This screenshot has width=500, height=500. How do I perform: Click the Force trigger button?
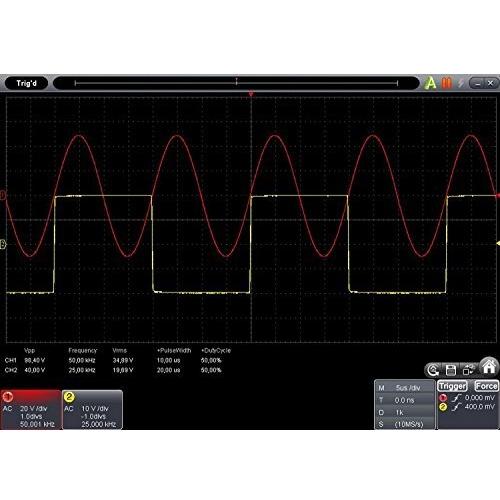(486, 386)
